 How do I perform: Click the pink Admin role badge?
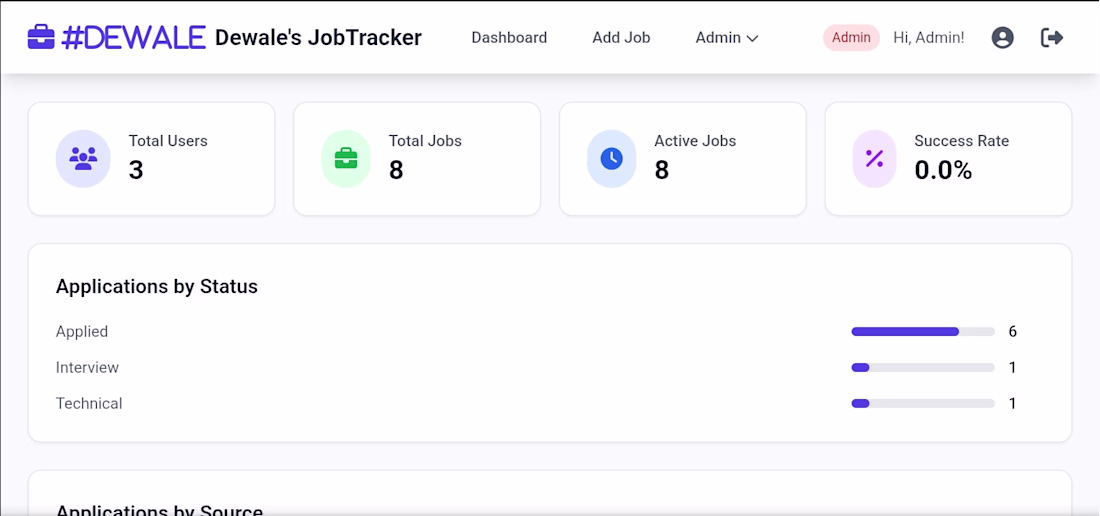(851, 38)
